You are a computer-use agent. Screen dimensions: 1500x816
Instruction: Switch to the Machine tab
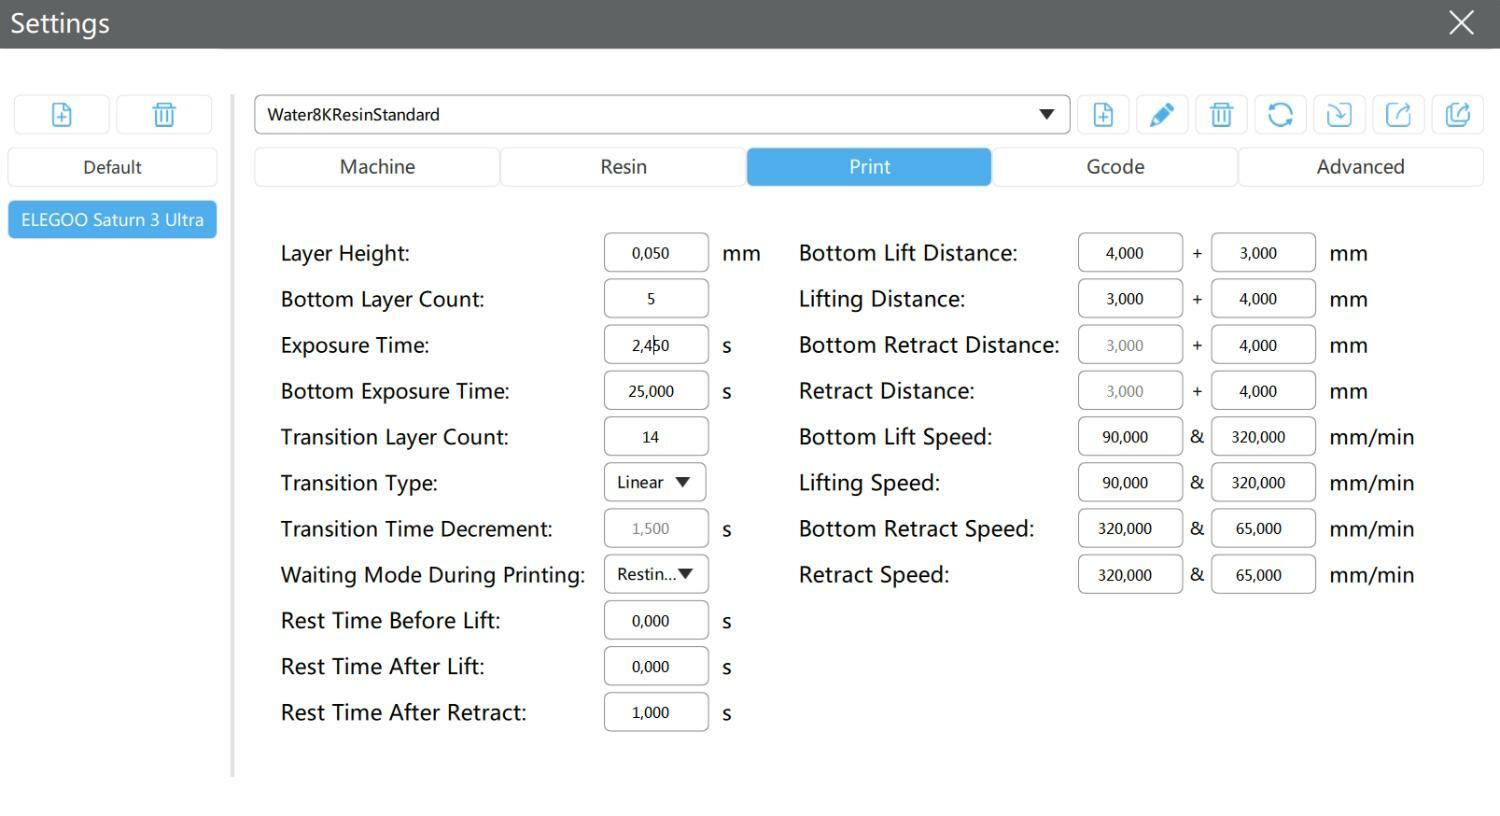click(377, 167)
